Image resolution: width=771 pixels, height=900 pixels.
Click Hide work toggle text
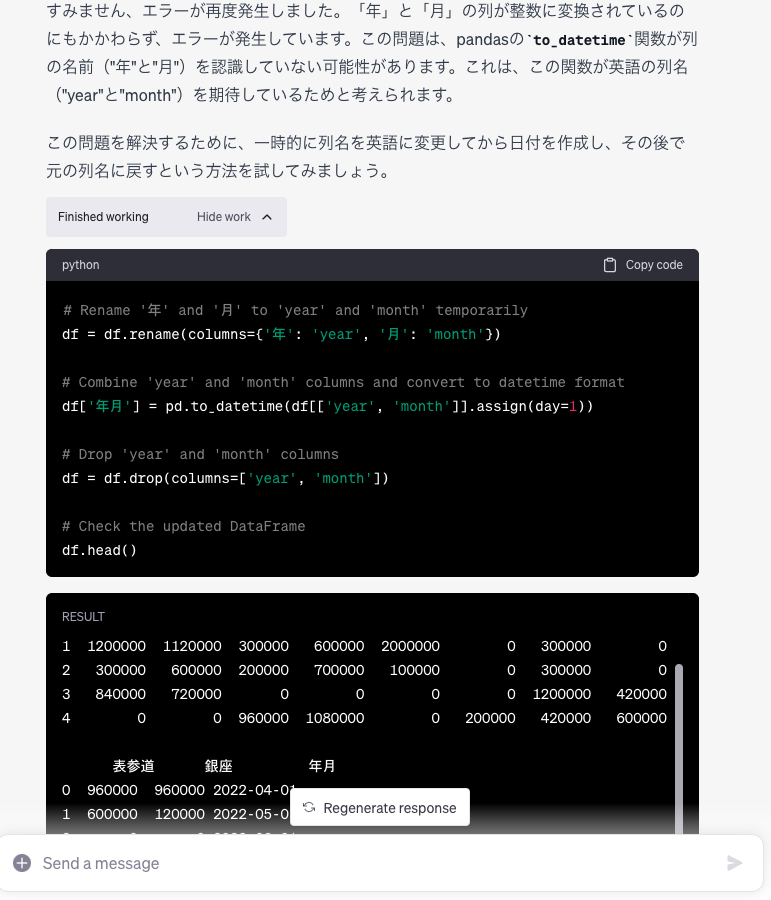[223, 217]
